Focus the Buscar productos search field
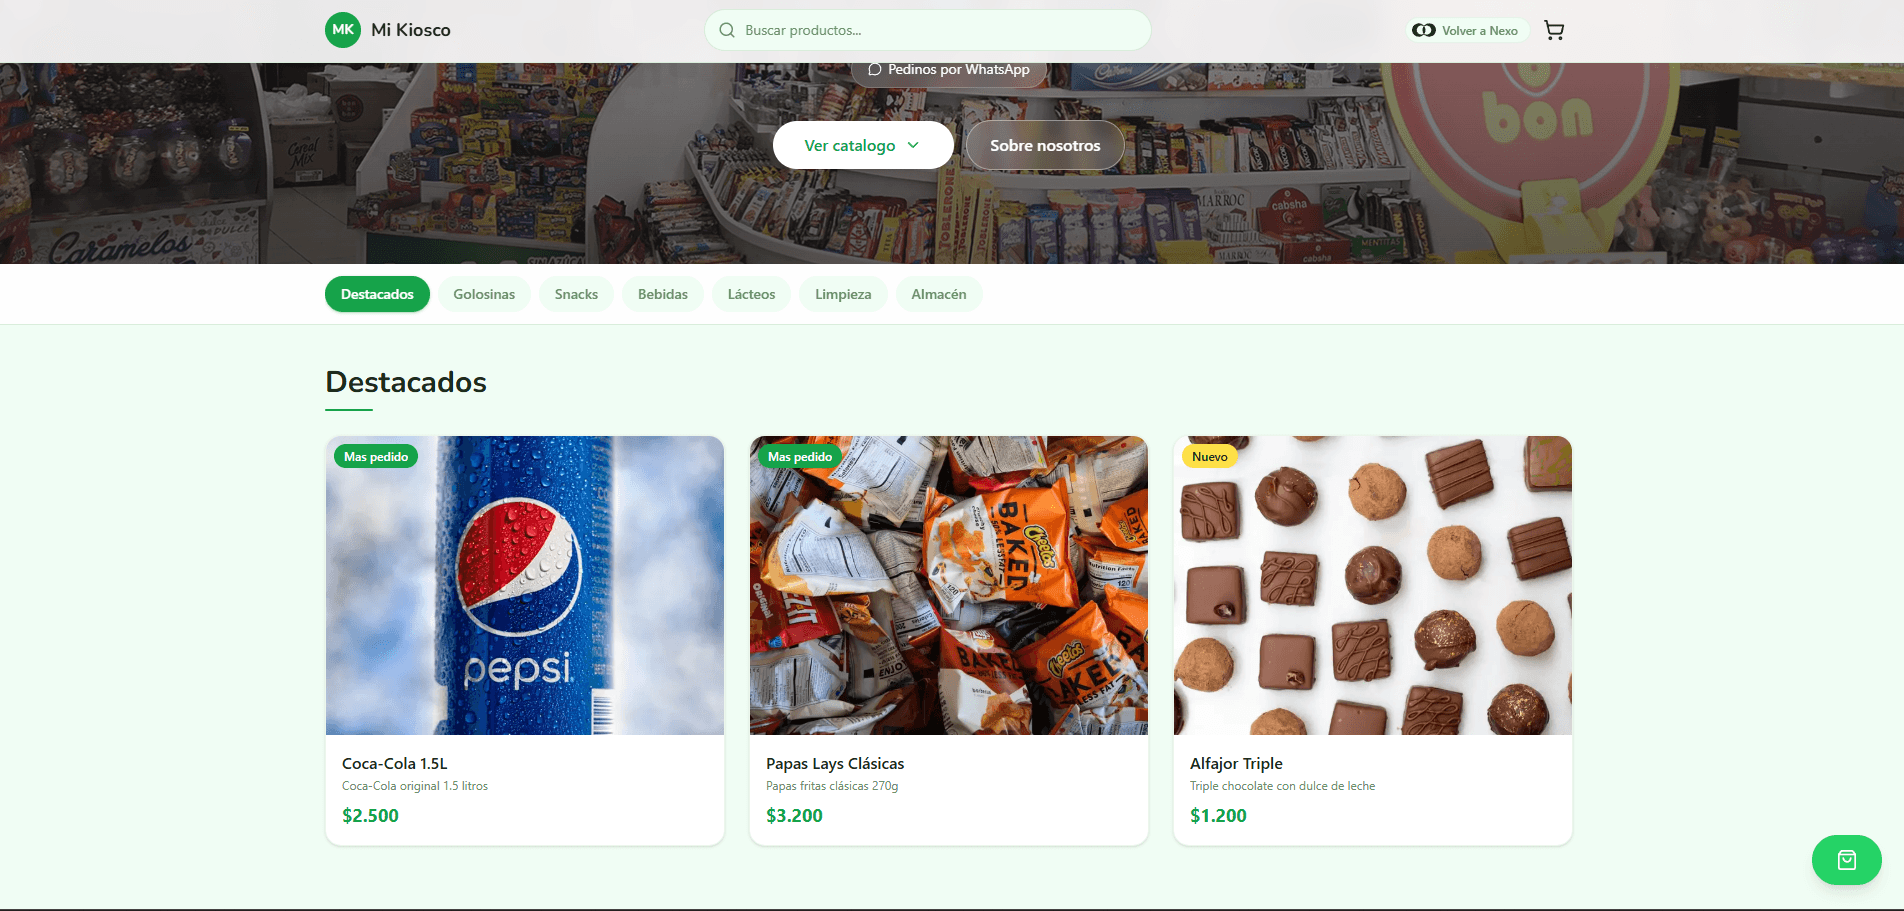 tap(928, 30)
